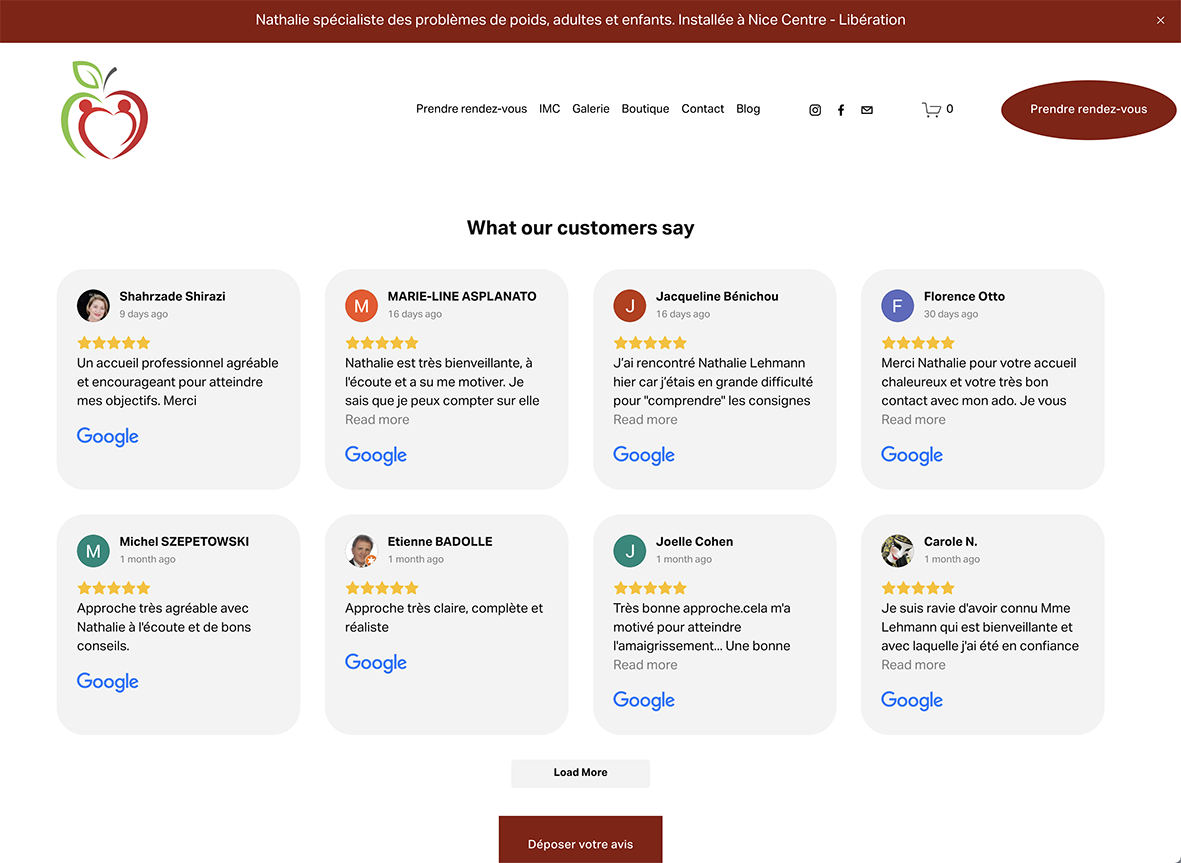Click the Etienne BADOLLE reviewer name
Image resolution: width=1181 pixels, height=863 pixels.
[x=440, y=542]
